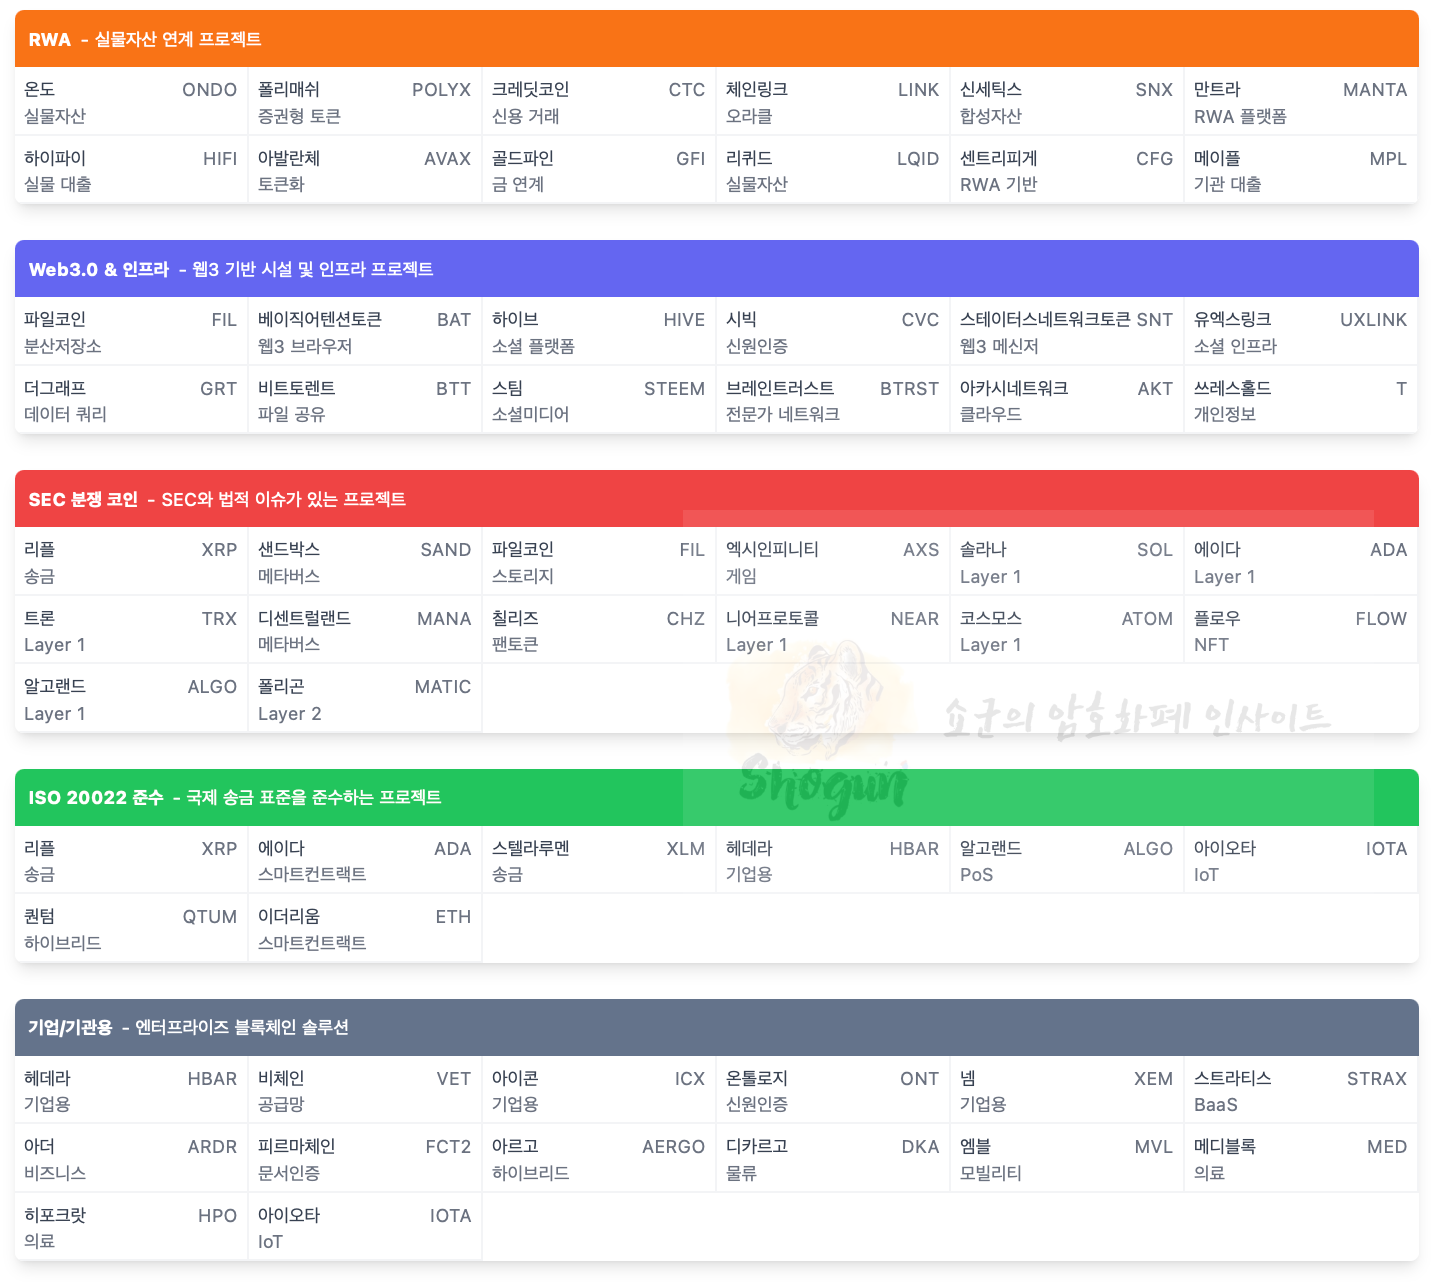The image size is (1438, 1282).
Task: Click the RWA 실물자산 연계 프로젝트 section header
Action: (717, 39)
